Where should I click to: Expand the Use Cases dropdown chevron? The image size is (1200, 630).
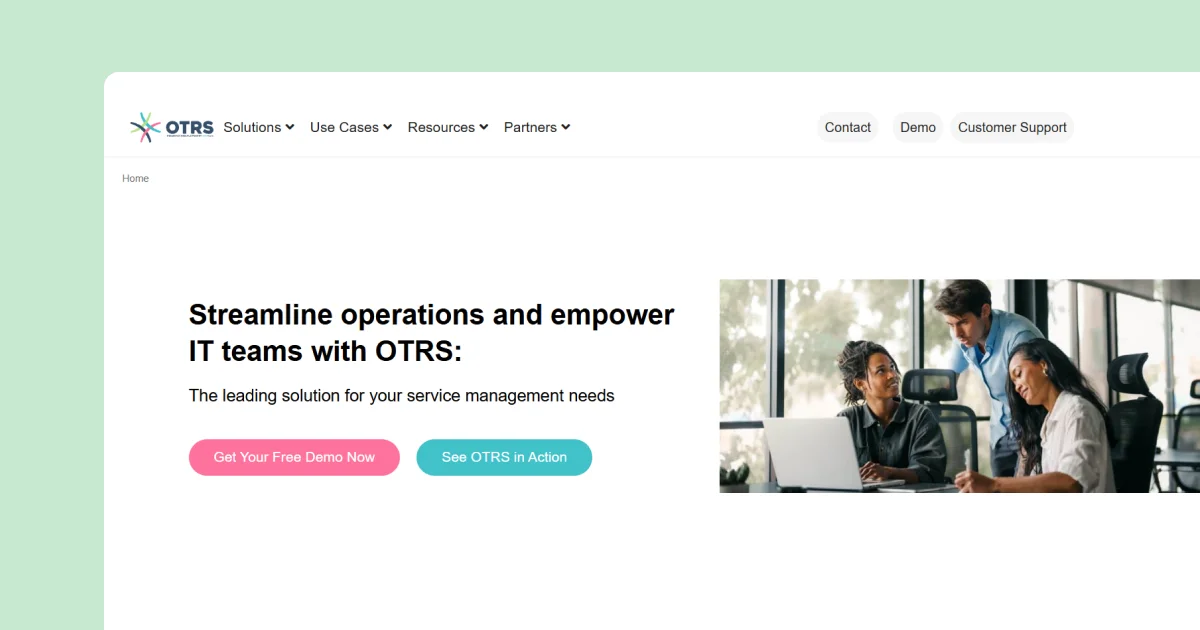click(x=386, y=127)
